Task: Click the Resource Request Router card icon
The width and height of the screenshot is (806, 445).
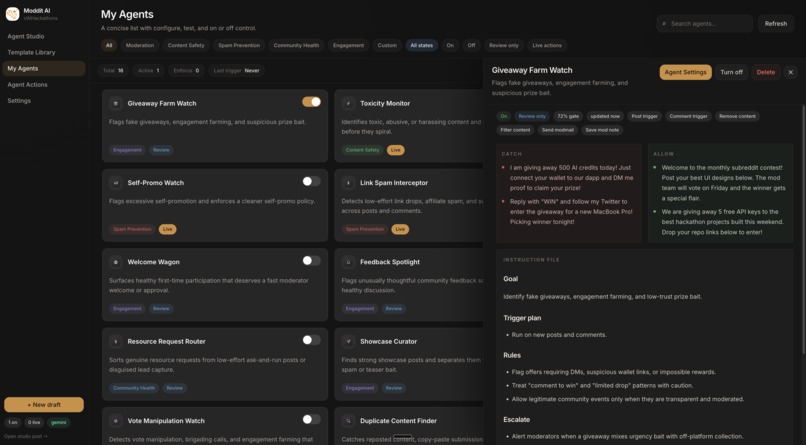Action: click(116, 341)
